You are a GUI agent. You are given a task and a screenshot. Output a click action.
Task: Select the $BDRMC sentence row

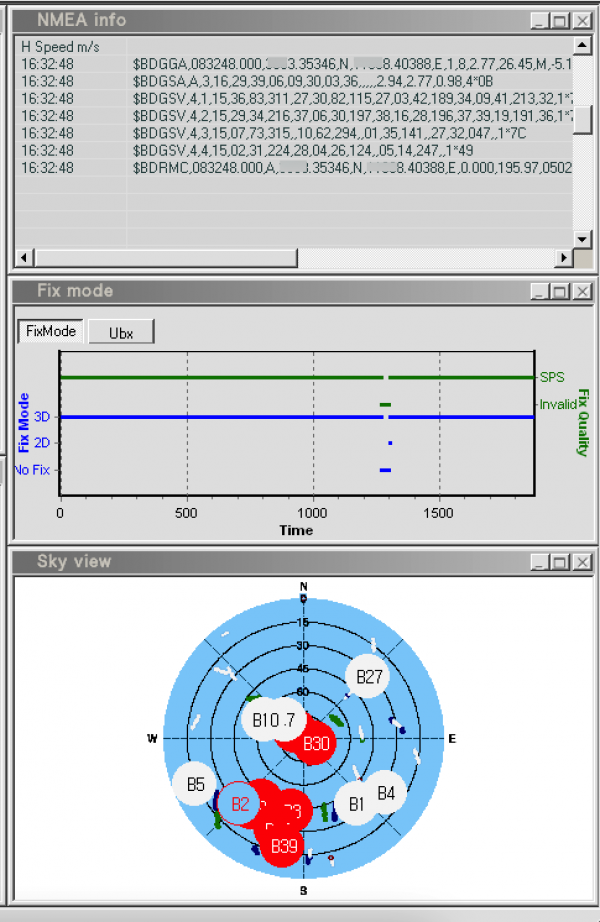point(294,168)
